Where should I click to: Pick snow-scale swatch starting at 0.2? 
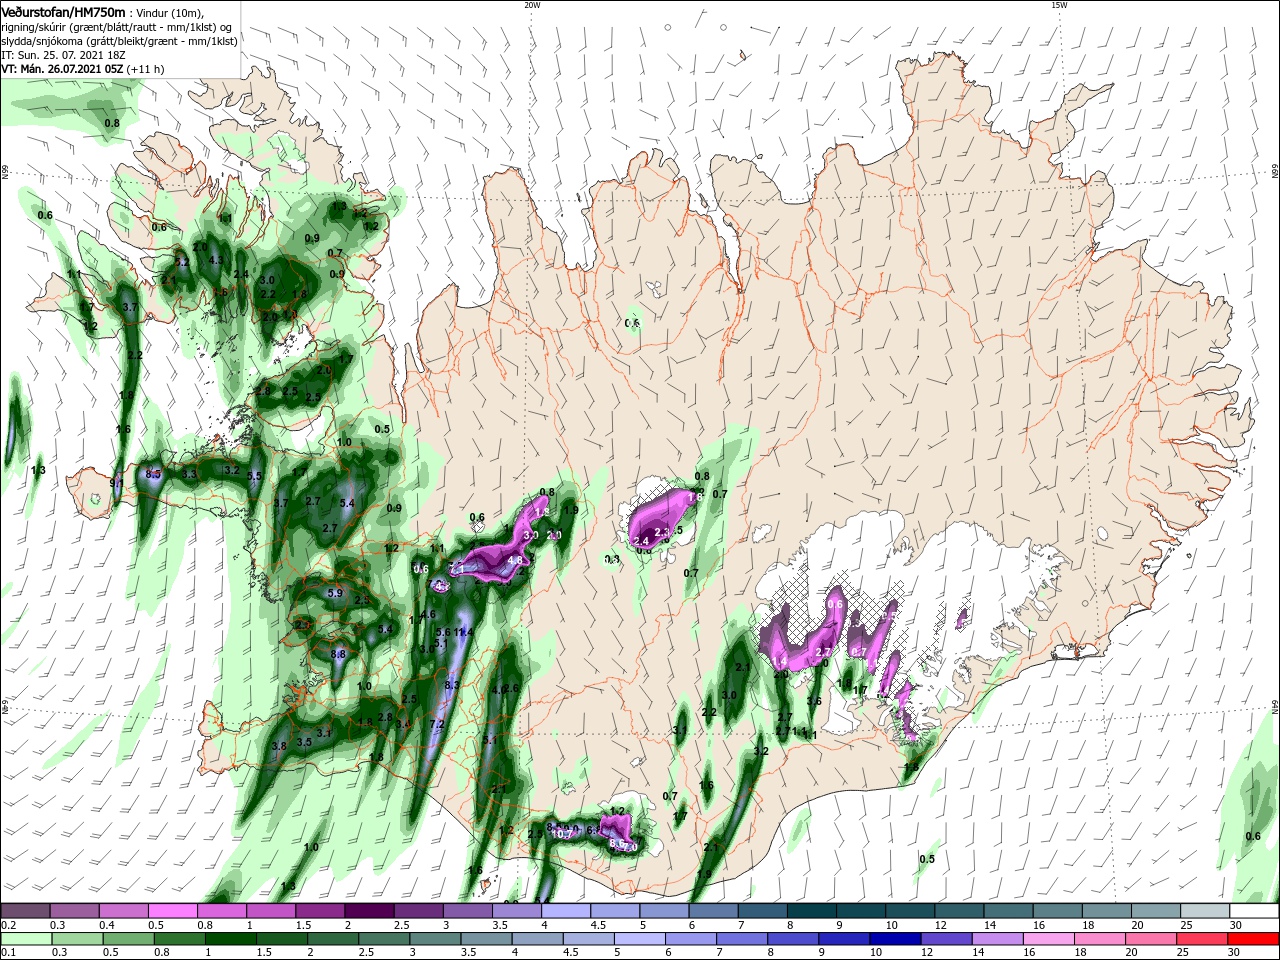[x=26, y=910]
